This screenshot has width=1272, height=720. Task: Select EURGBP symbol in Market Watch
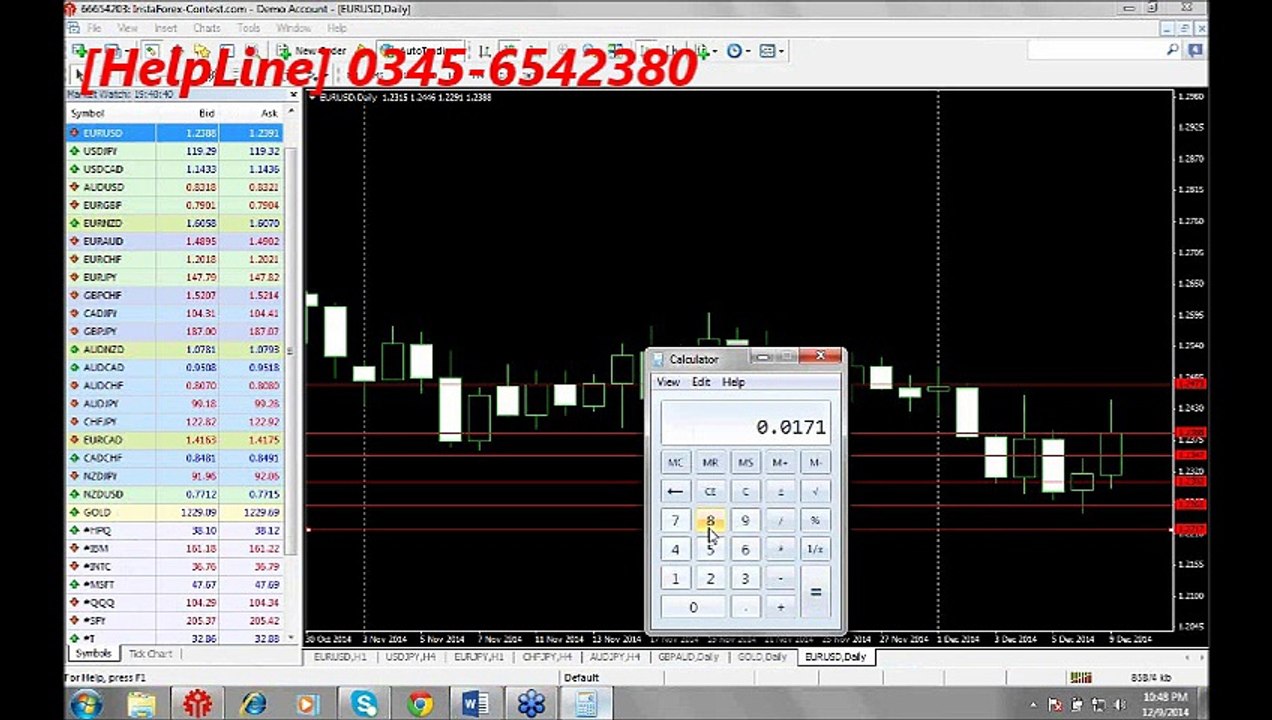tap(102, 205)
